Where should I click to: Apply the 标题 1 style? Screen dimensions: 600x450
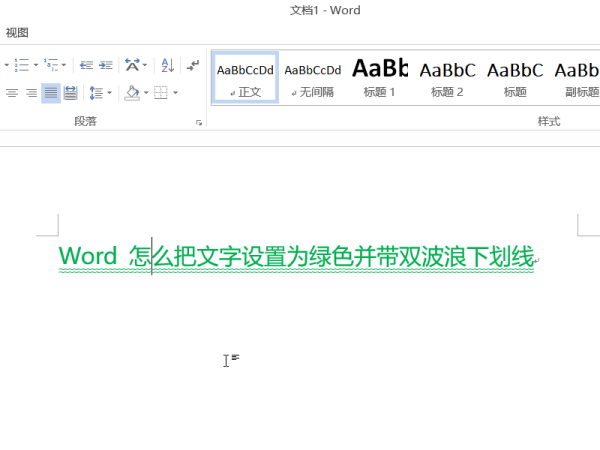pyautogui.click(x=380, y=78)
